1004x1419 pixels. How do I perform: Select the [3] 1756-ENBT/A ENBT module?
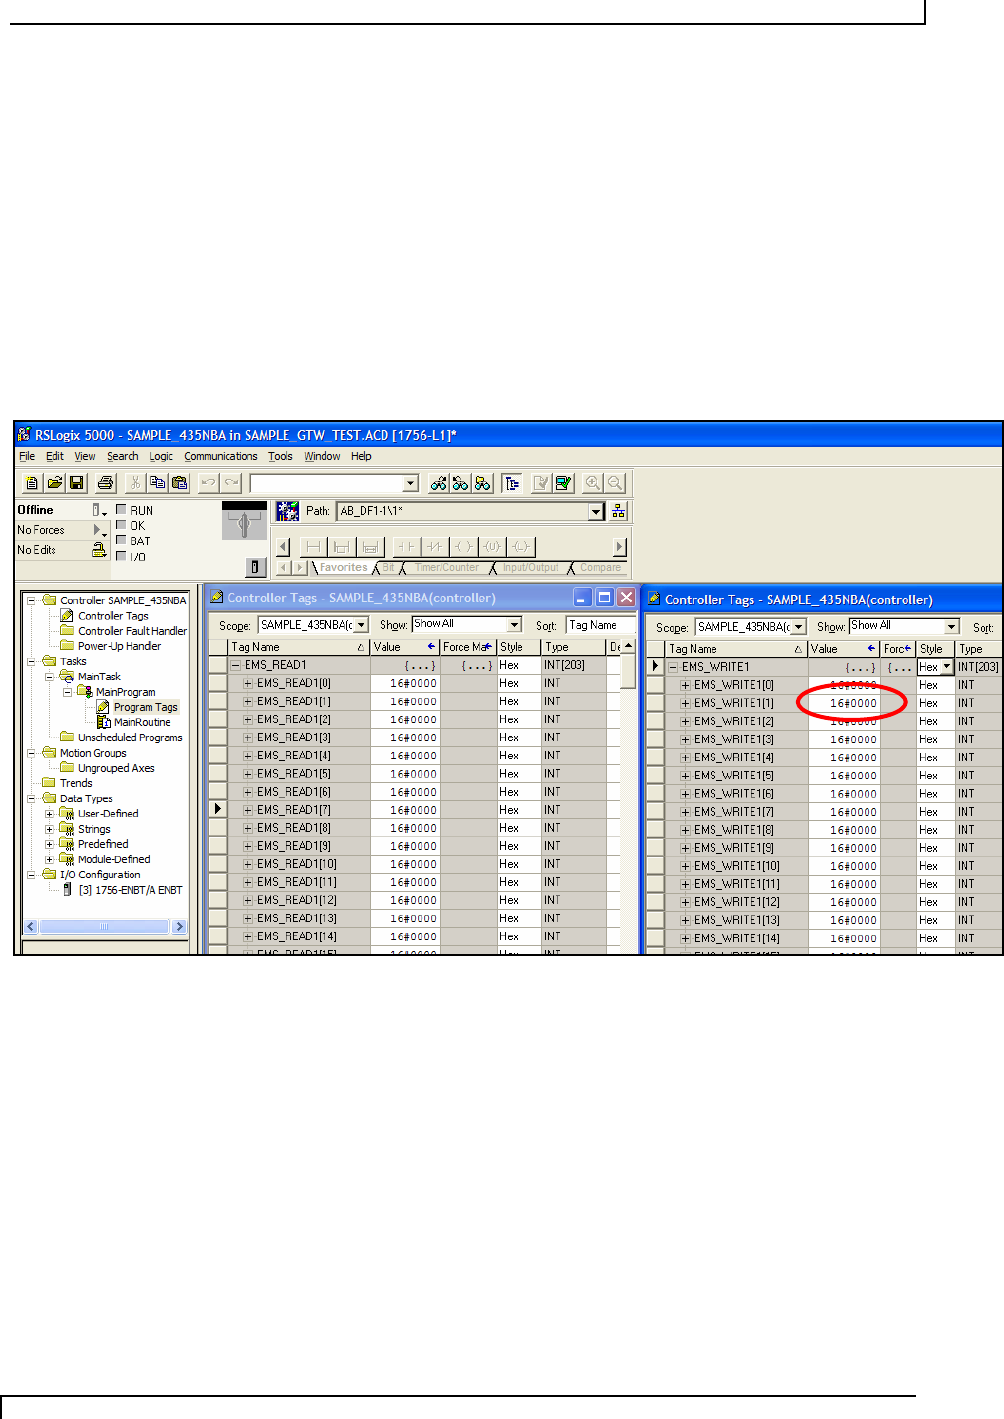130,890
